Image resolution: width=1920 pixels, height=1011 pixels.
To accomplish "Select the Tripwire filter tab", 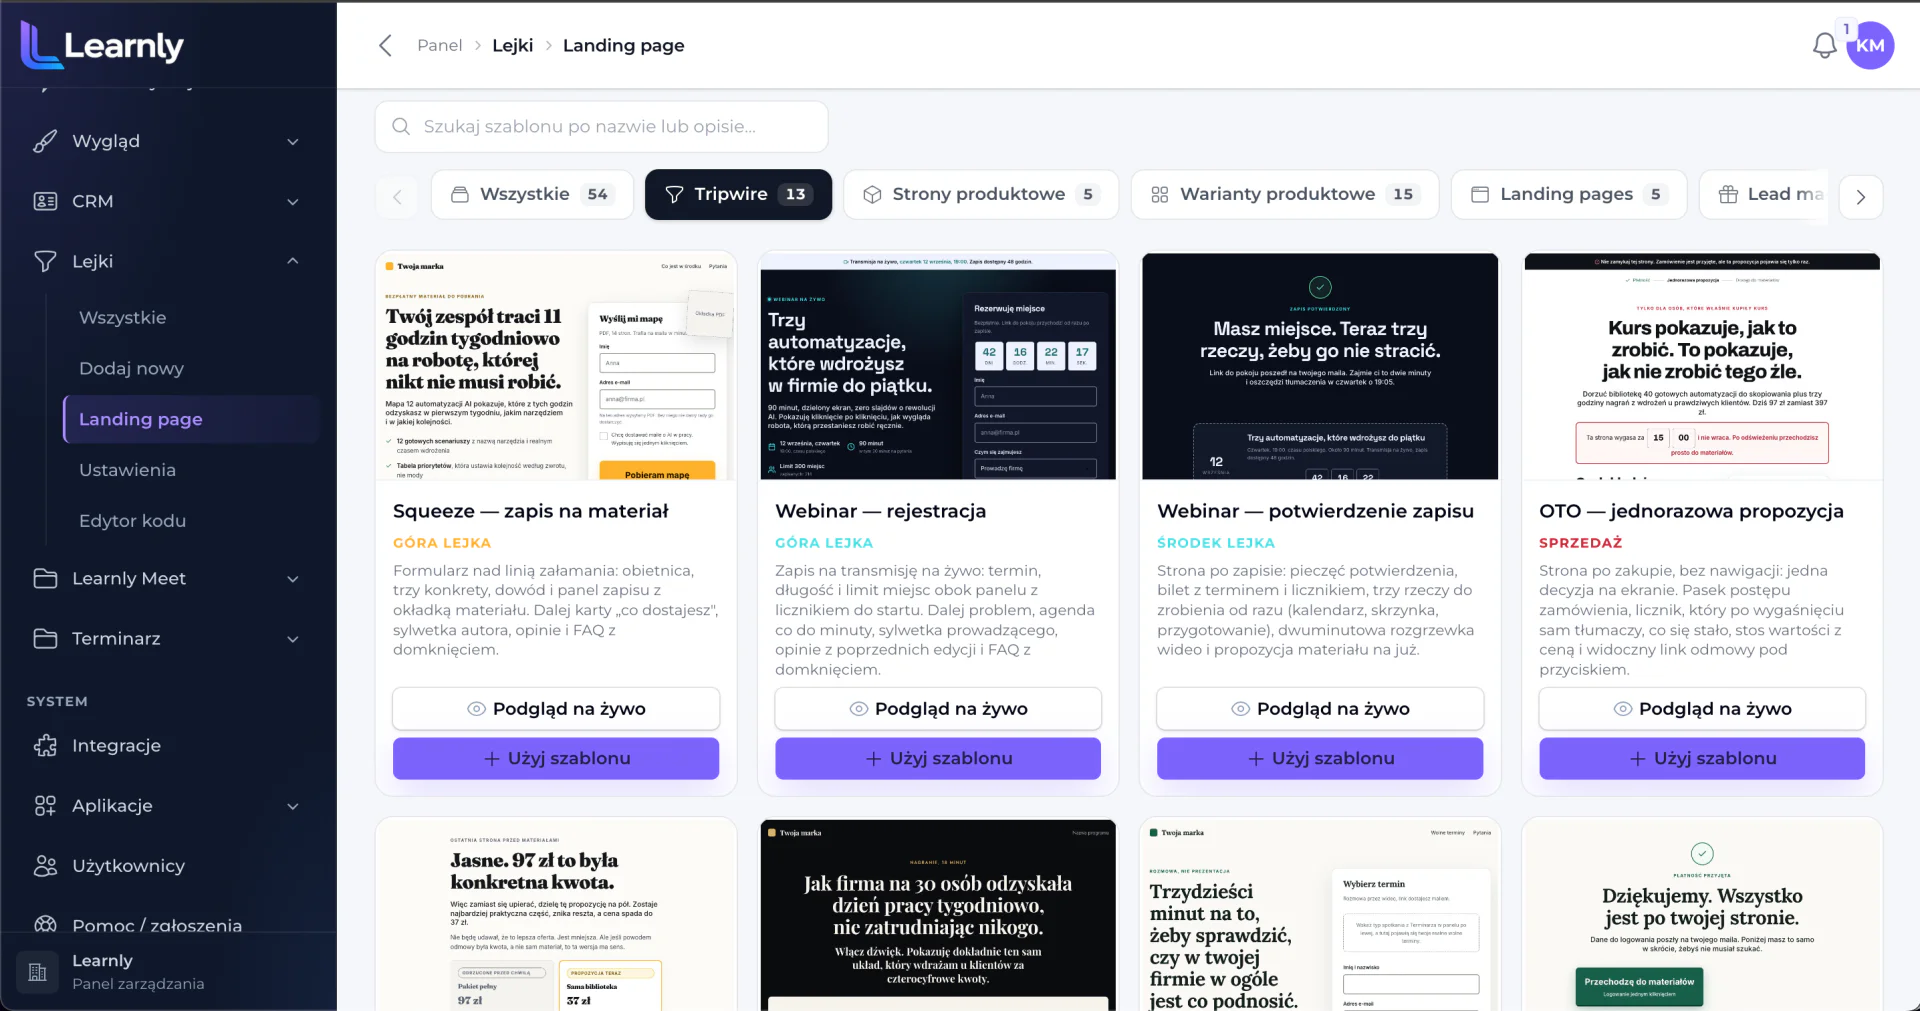I will [x=738, y=194].
